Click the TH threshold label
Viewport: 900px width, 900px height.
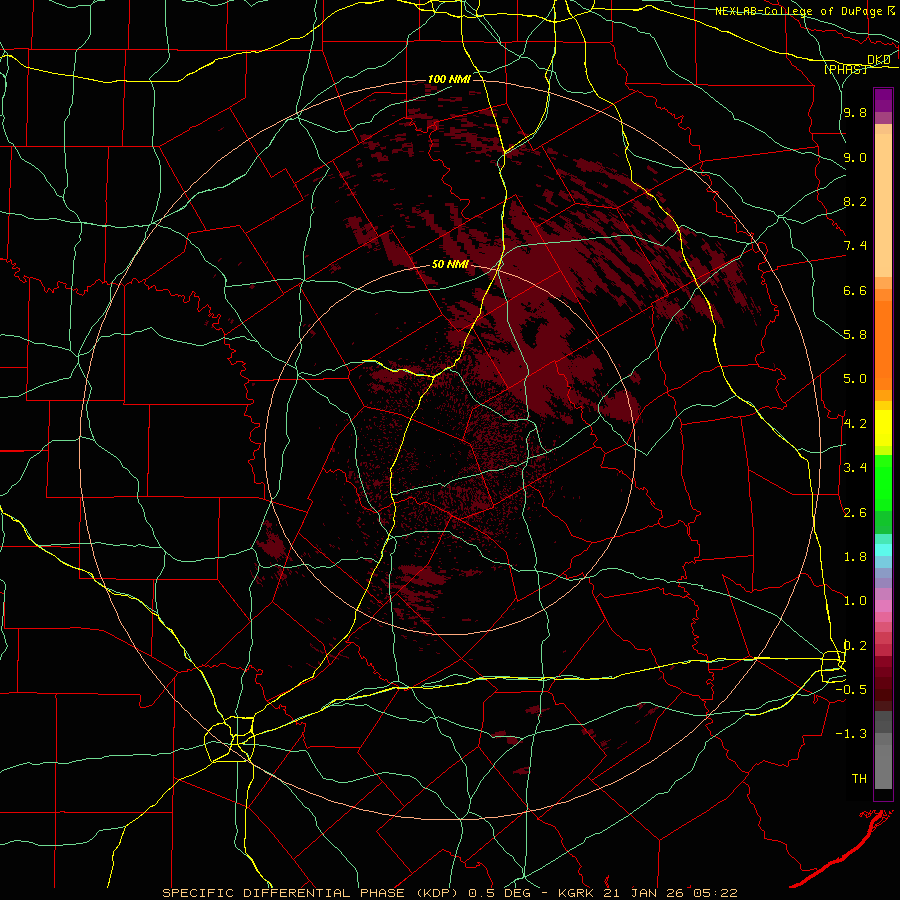click(859, 779)
